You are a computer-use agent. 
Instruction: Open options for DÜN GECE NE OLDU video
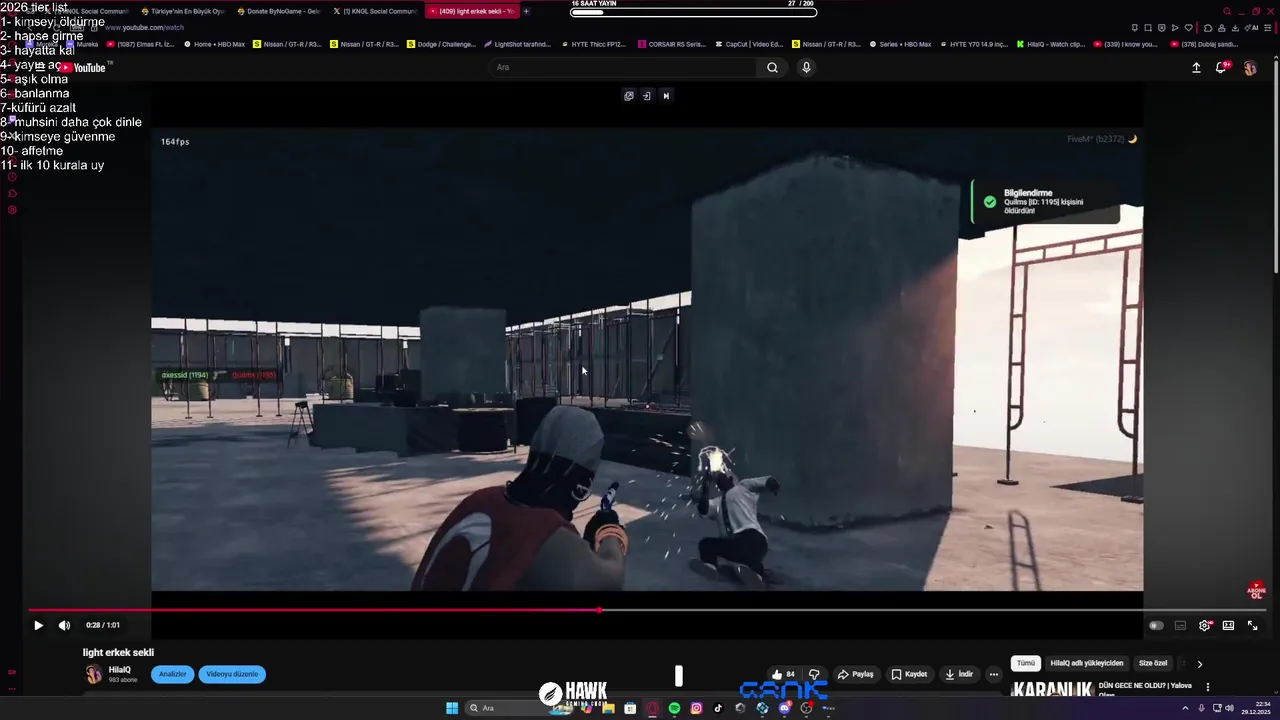point(1208,687)
